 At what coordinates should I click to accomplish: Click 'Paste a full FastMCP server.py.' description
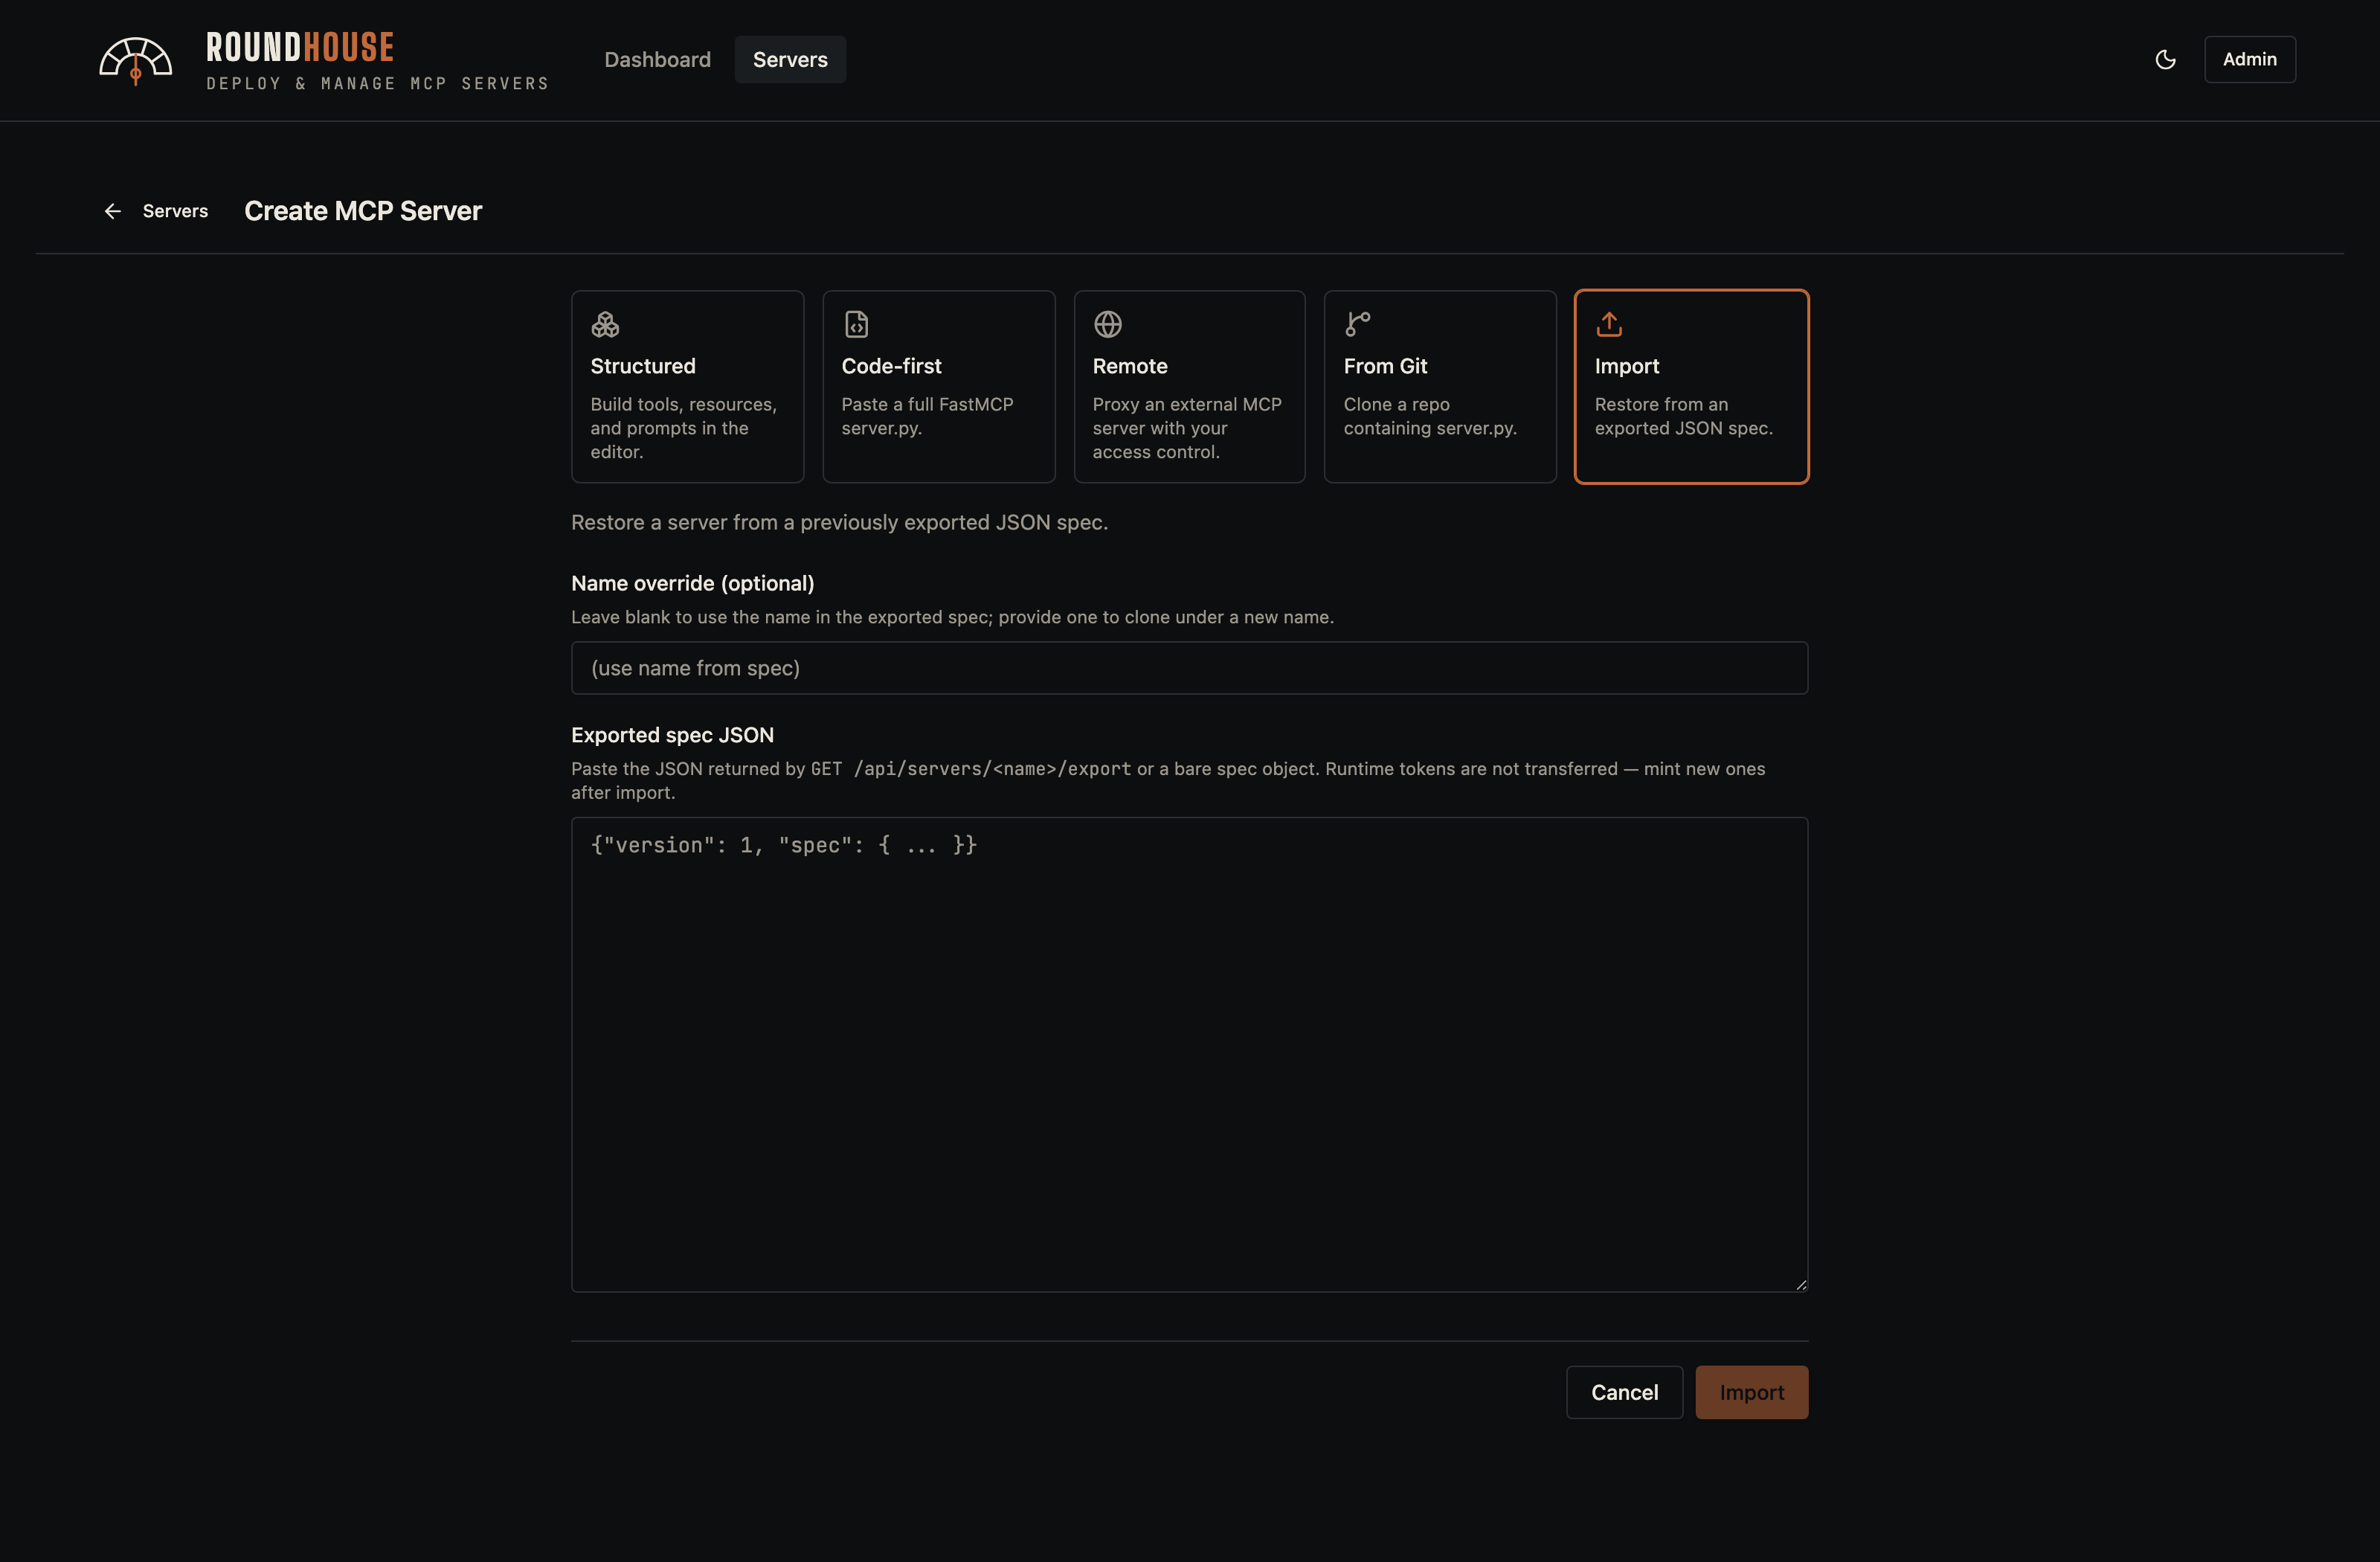tap(927, 416)
